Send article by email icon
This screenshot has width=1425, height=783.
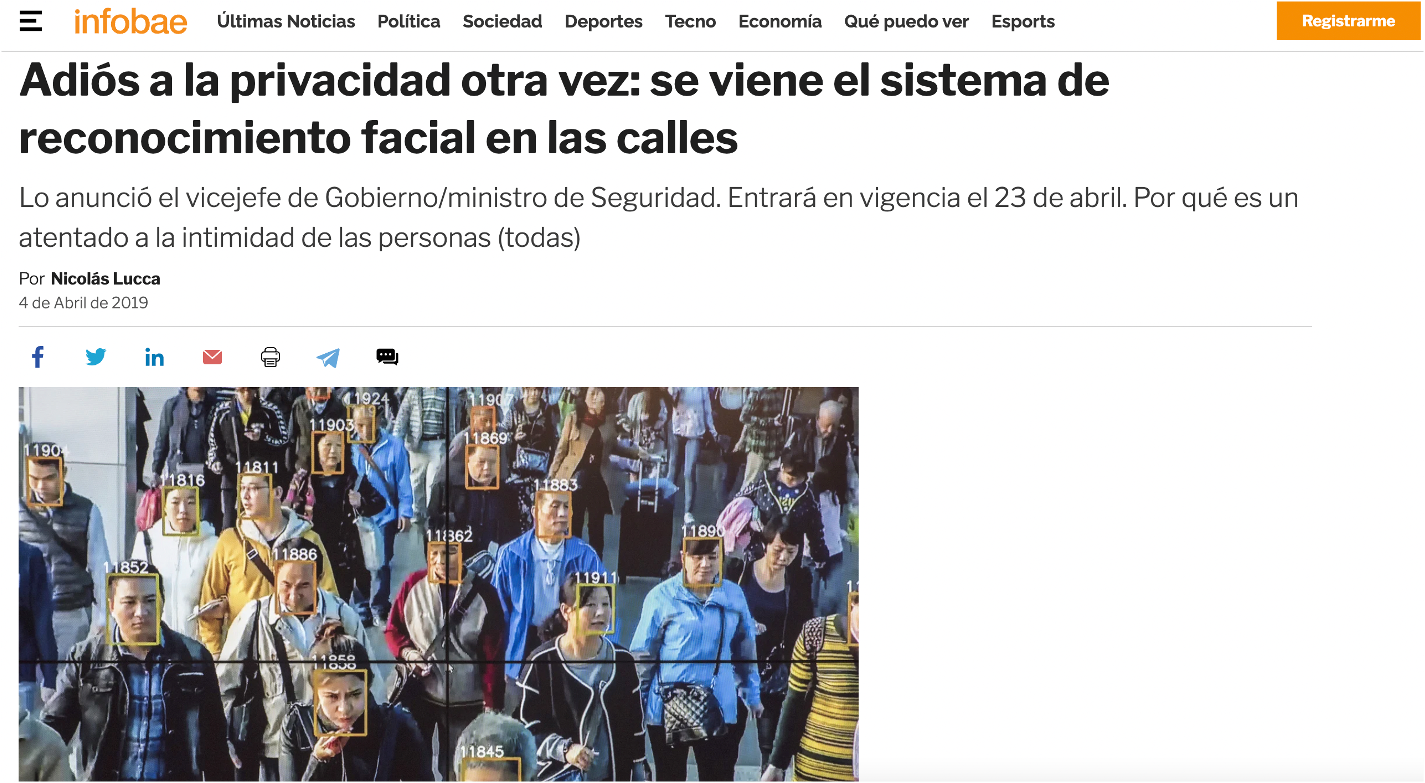click(x=212, y=357)
